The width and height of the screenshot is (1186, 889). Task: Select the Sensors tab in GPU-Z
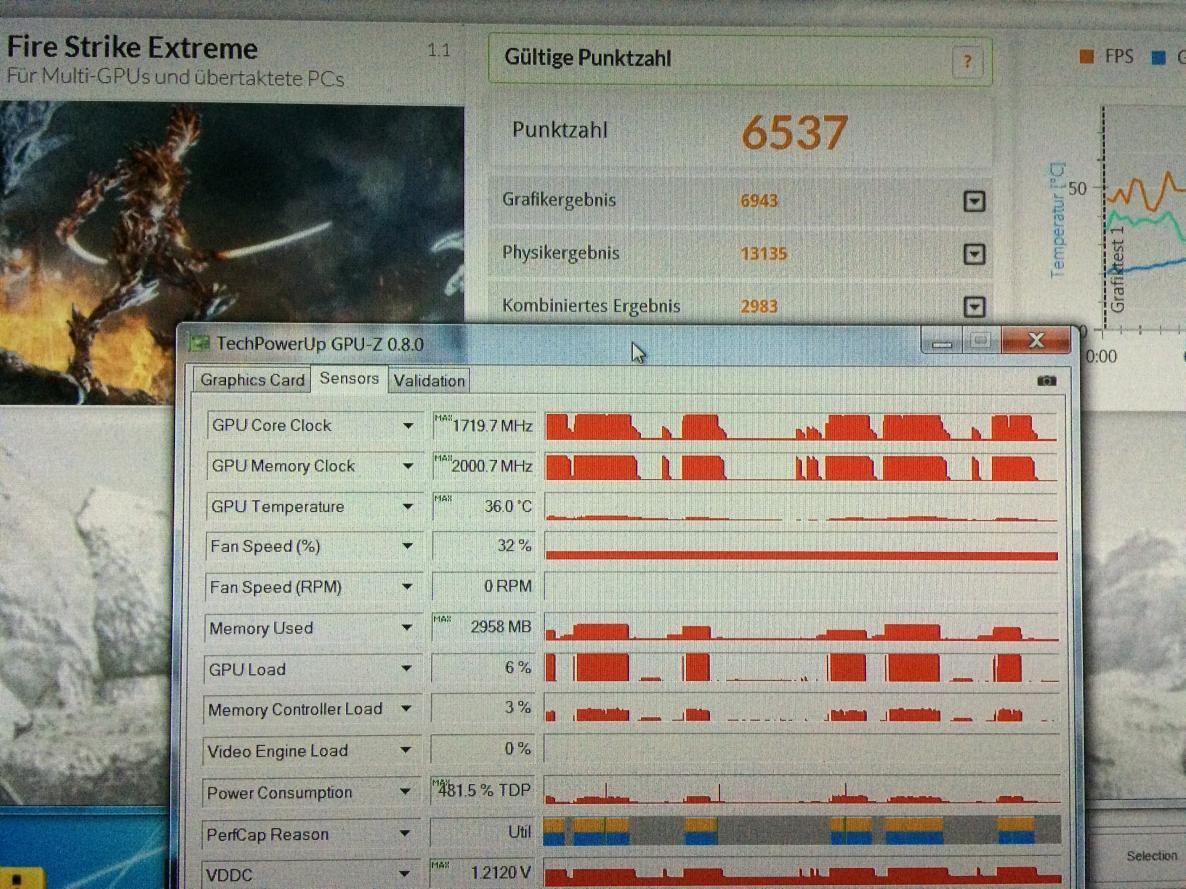pyautogui.click(x=349, y=378)
